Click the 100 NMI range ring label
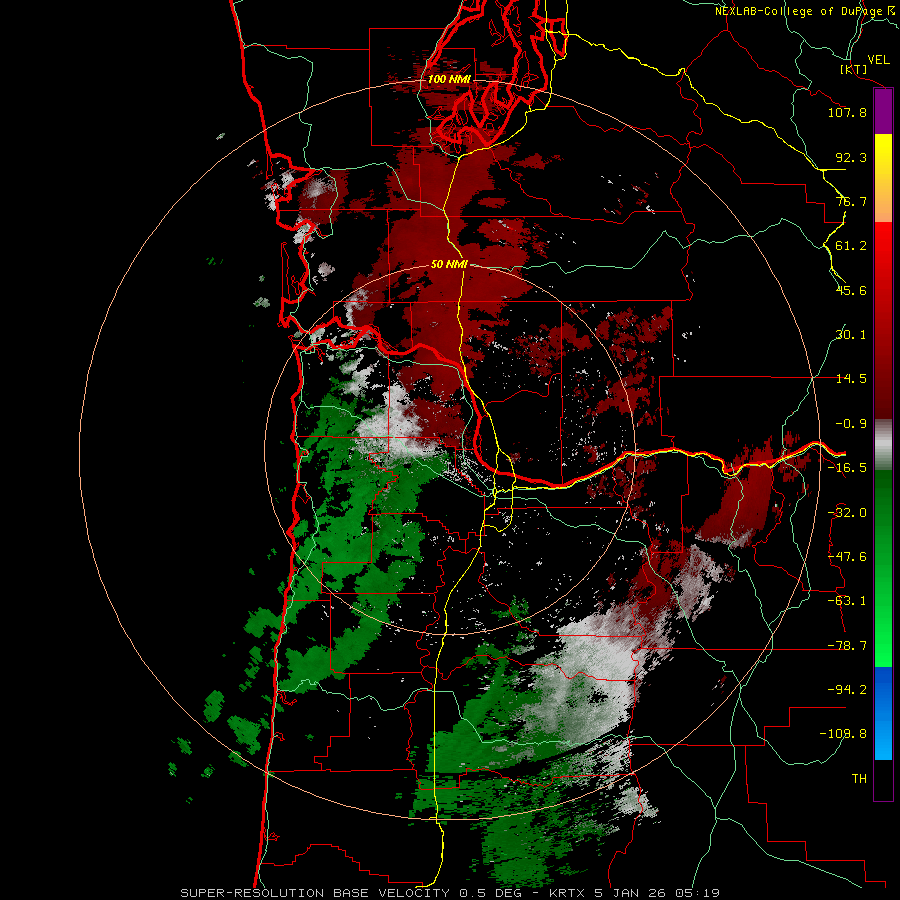The width and height of the screenshot is (900, 900). pyautogui.click(x=449, y=79)
